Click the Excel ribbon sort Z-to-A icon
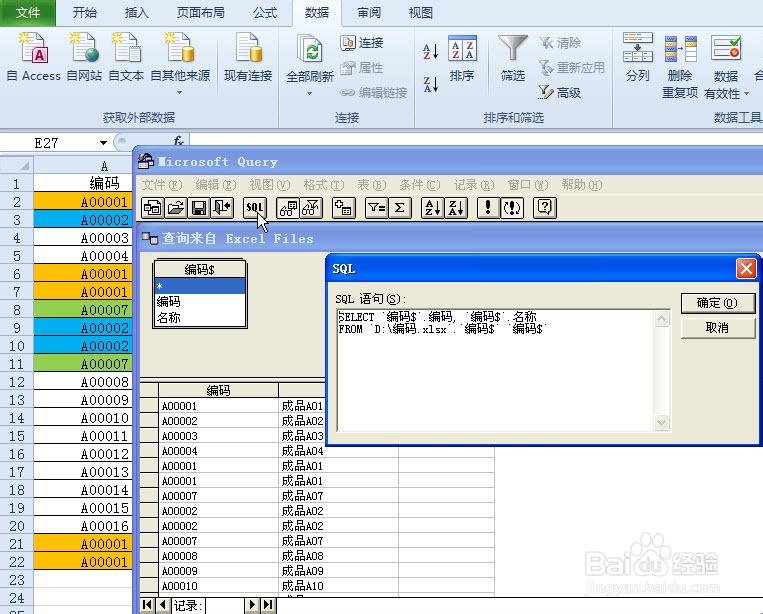Screen dimensions: 763x614 click(x=431, y=84)
